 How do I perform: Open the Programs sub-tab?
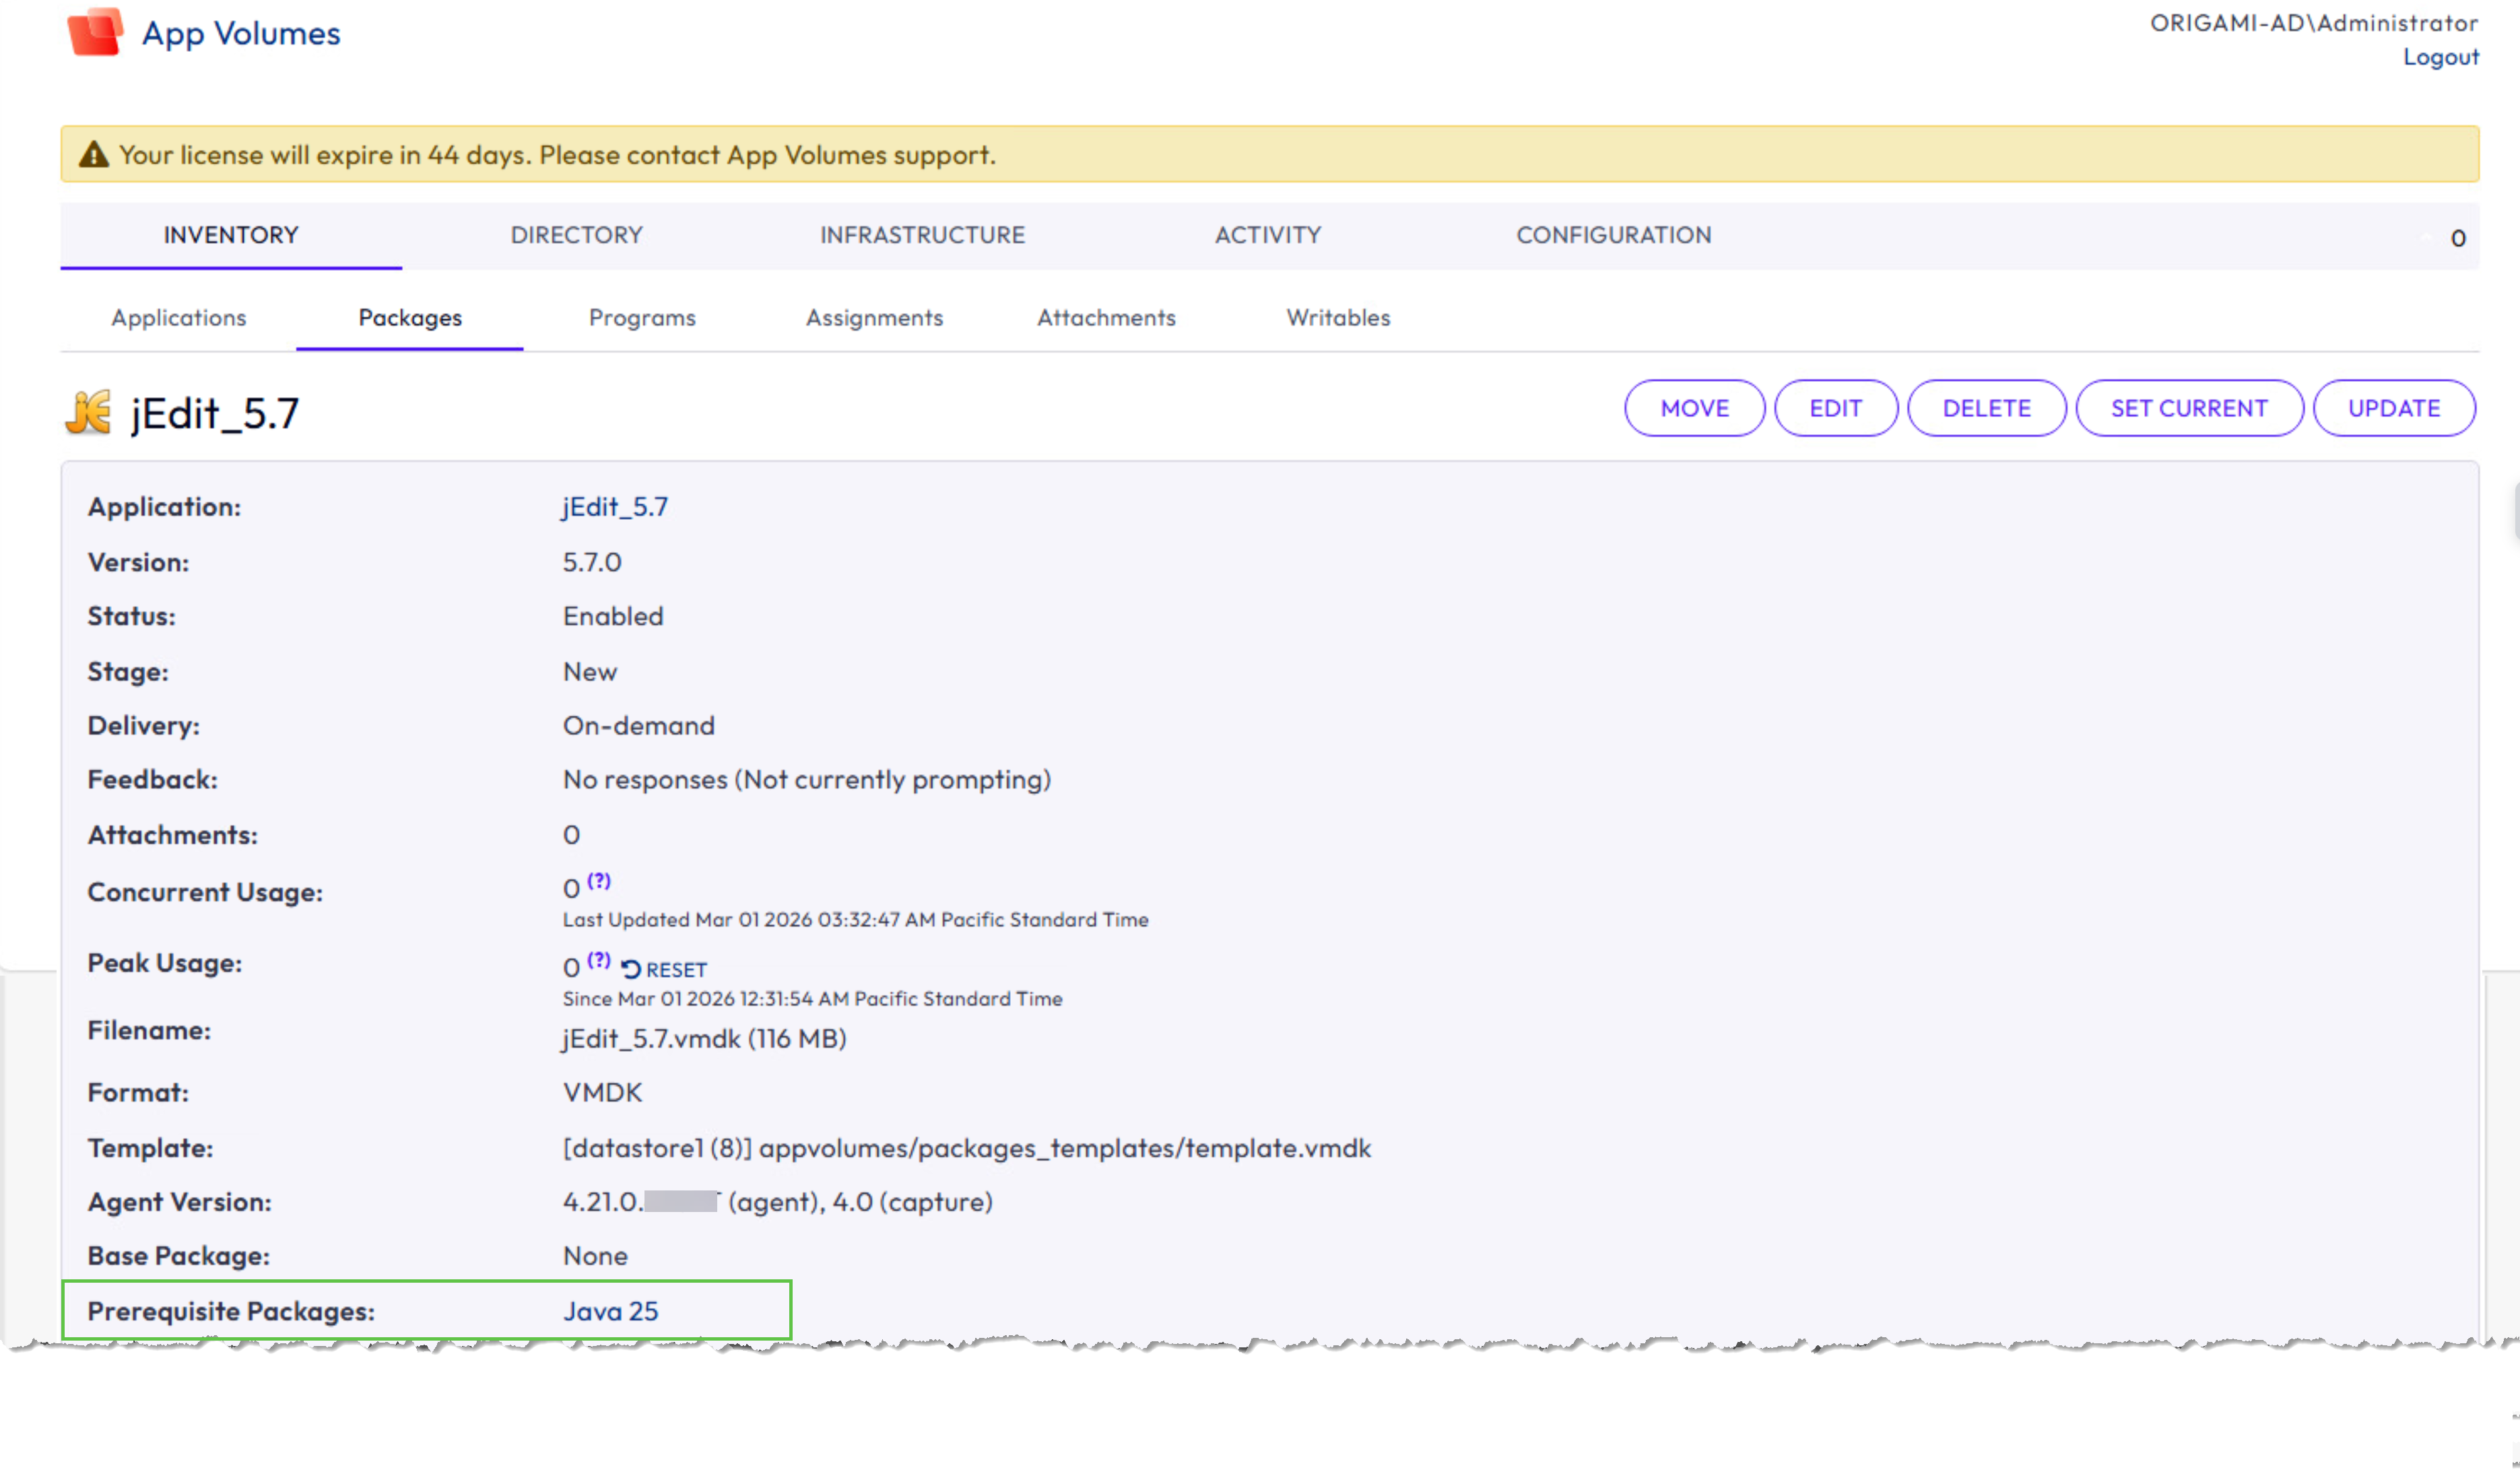tap(642, 318)
